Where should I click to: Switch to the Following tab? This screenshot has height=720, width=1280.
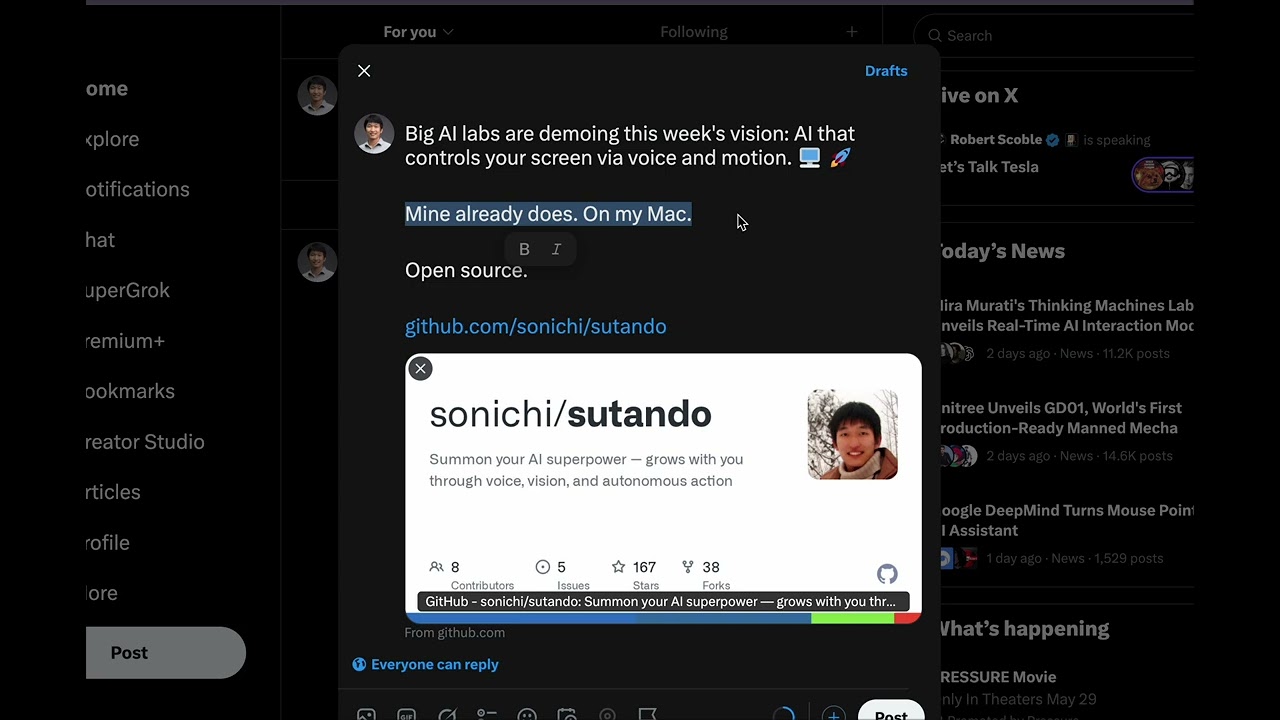click(x=694, y=32)
